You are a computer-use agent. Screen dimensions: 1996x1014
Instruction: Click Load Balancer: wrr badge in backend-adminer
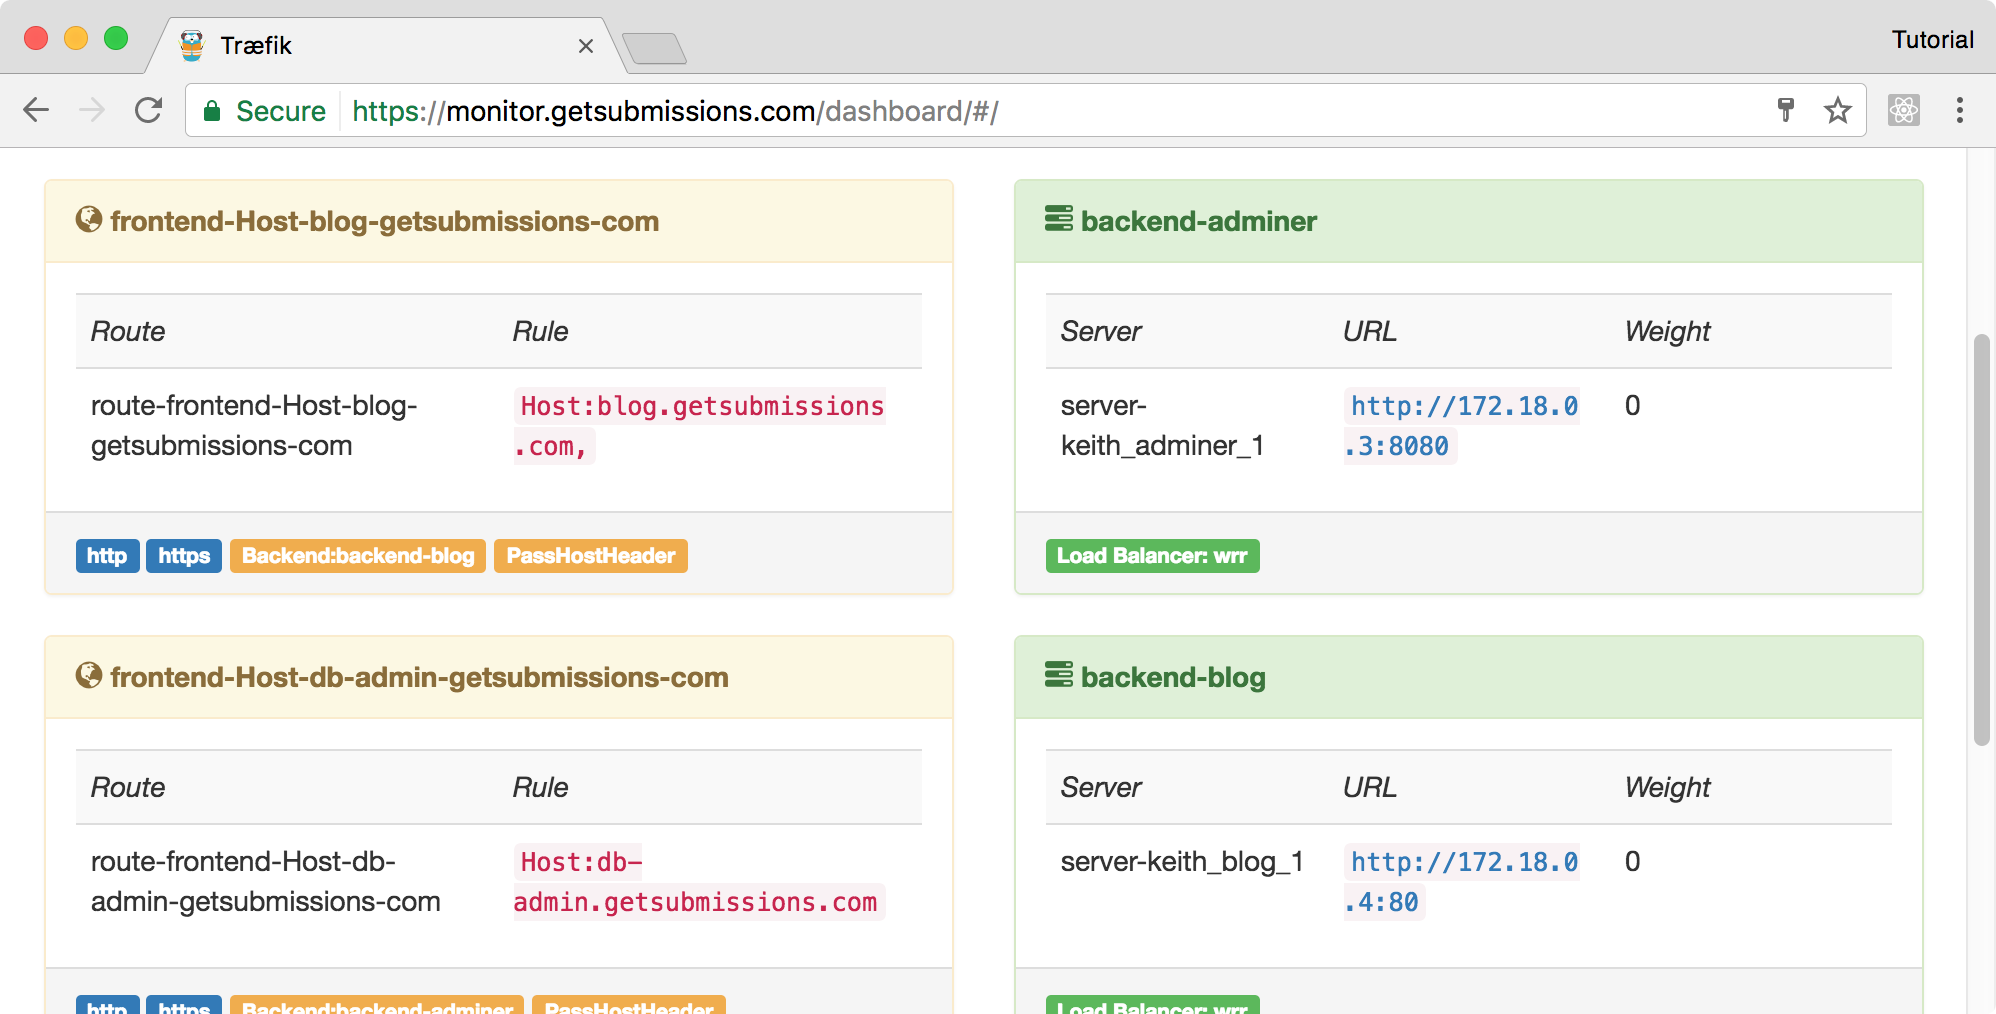[1152, 556]
